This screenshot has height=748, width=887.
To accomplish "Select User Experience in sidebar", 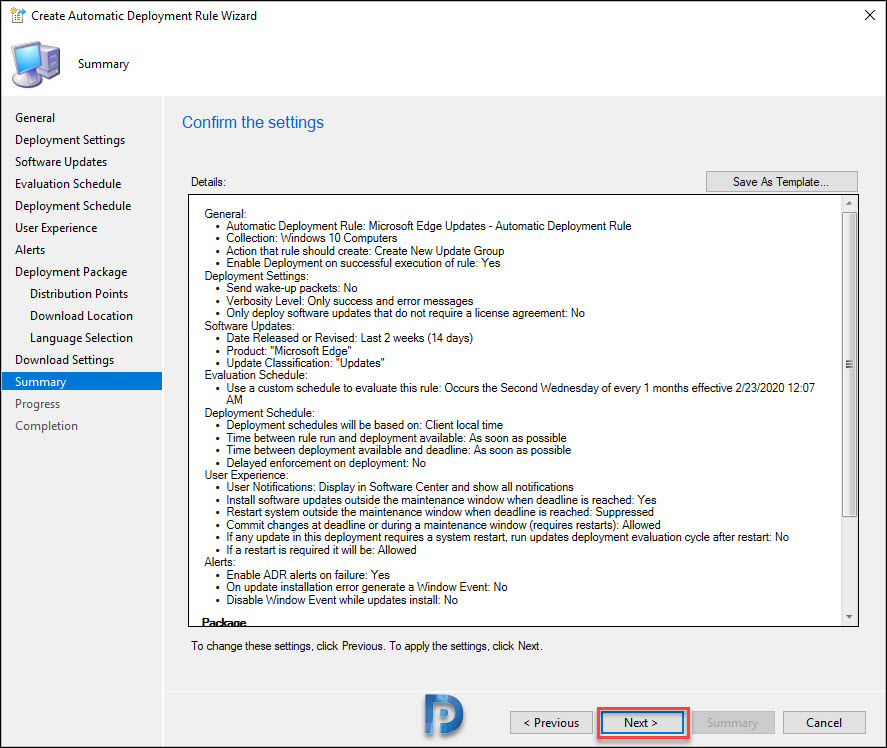I will click(x=56, y=228).
